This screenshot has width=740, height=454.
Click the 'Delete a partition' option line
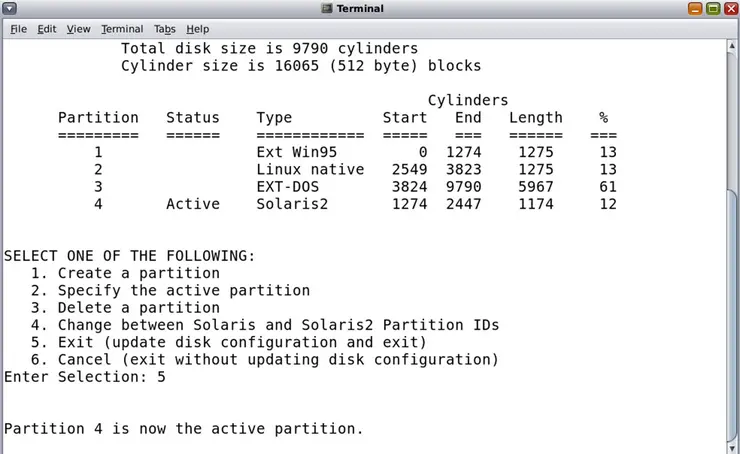(x=138, y=308)
